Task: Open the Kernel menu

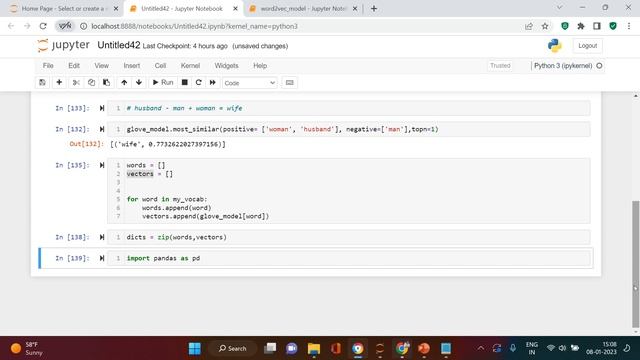Action: (x=190, y=66)
